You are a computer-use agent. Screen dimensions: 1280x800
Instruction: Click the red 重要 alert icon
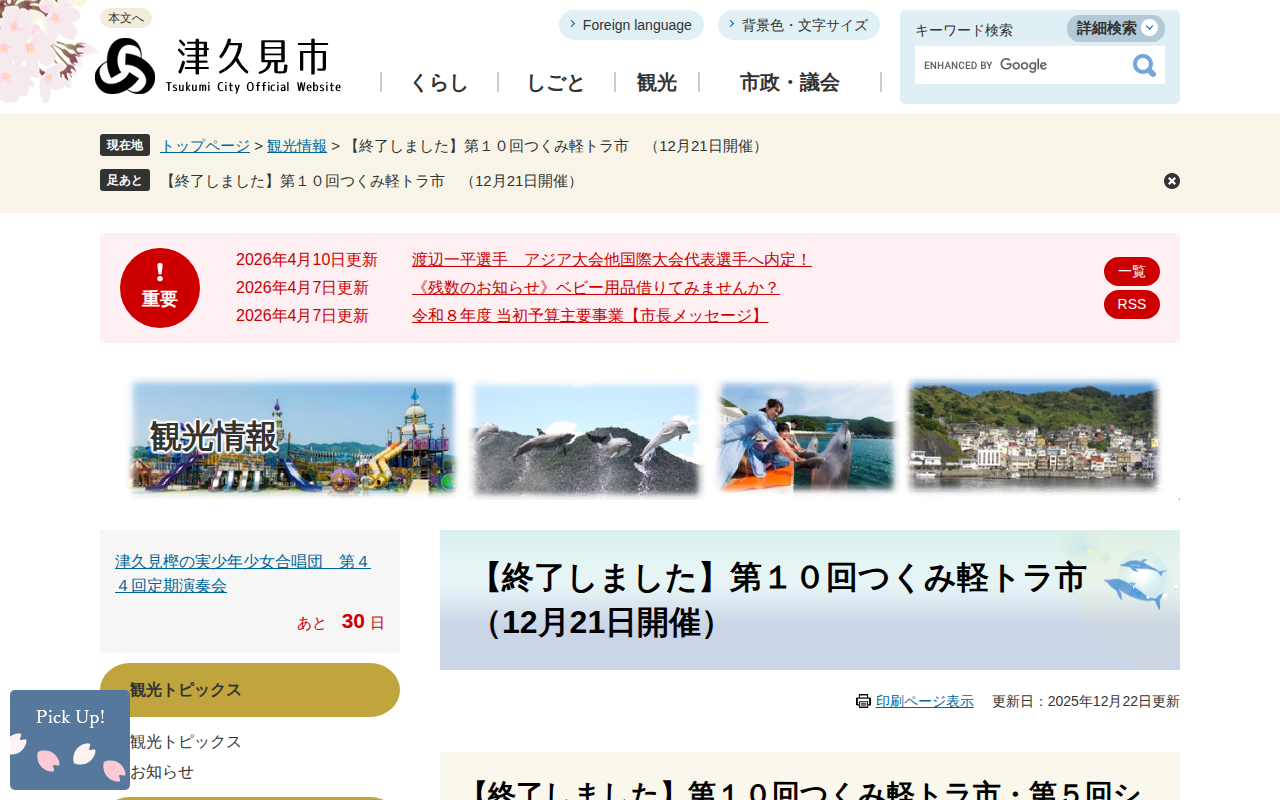(x=160, y=288)
